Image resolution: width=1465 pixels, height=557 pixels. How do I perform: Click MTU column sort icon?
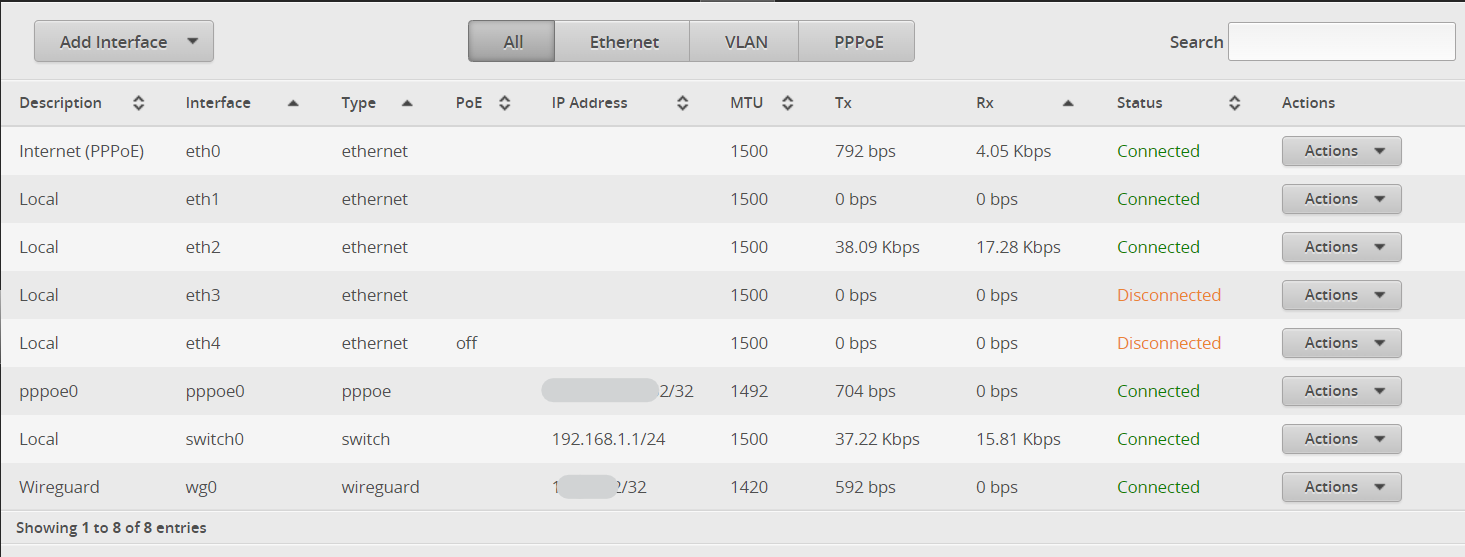coord(788,103)
